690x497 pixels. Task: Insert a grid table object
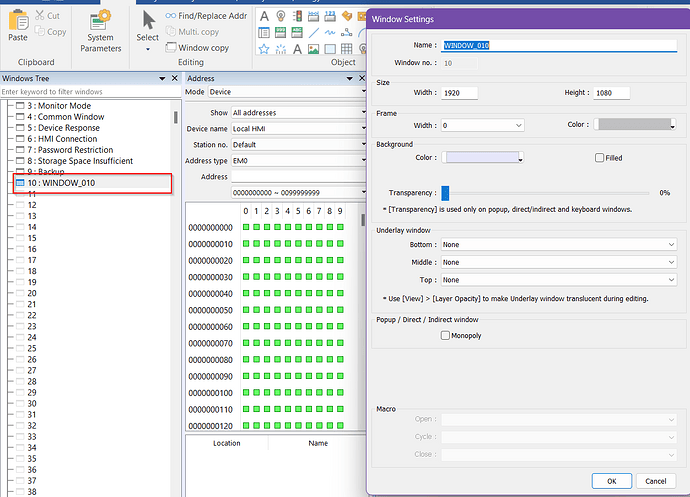347,49
